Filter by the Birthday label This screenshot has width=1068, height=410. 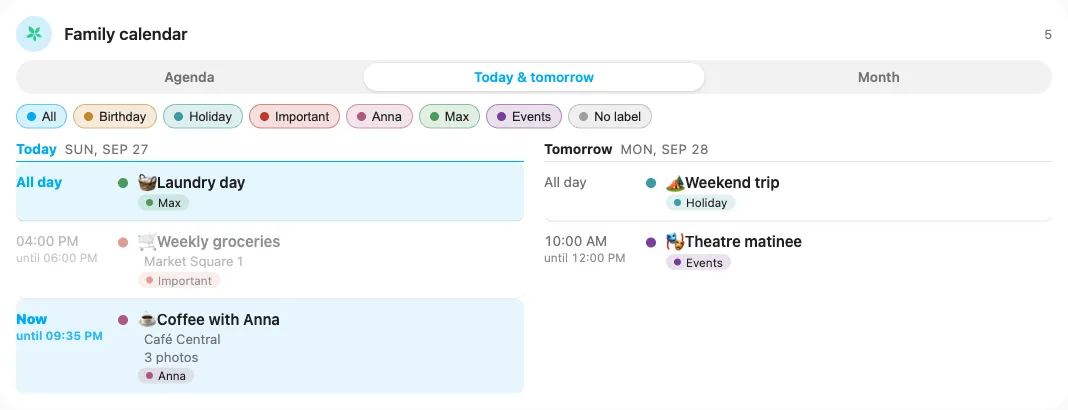tap(115, 116)
